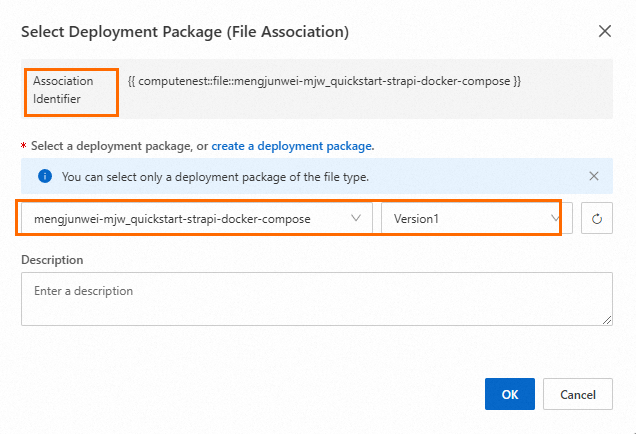This screenshot has height=434, width=636.
Task: Click the chevron of the package name dropdown
Action: click(x=356, y=218)
